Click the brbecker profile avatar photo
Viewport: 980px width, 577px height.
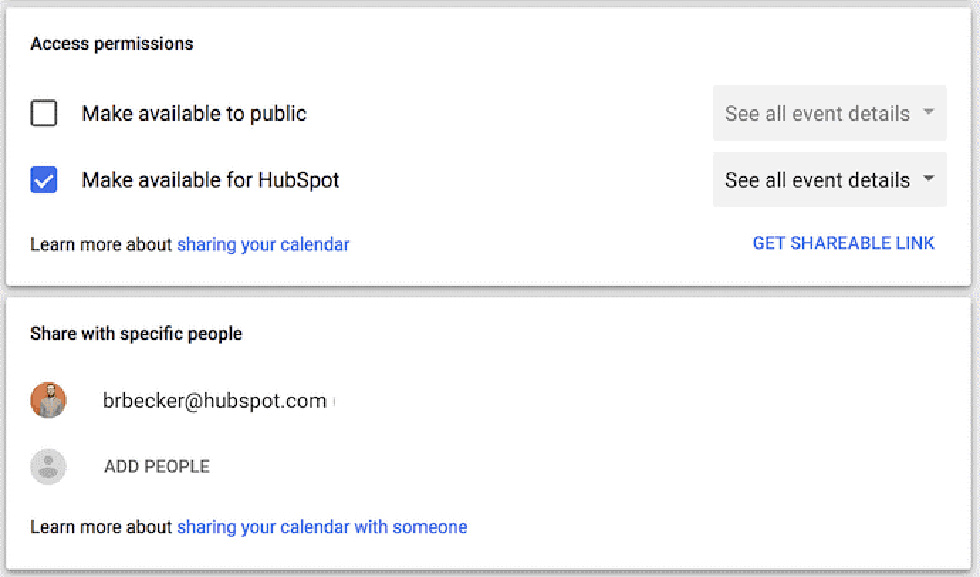click(48, 401)
